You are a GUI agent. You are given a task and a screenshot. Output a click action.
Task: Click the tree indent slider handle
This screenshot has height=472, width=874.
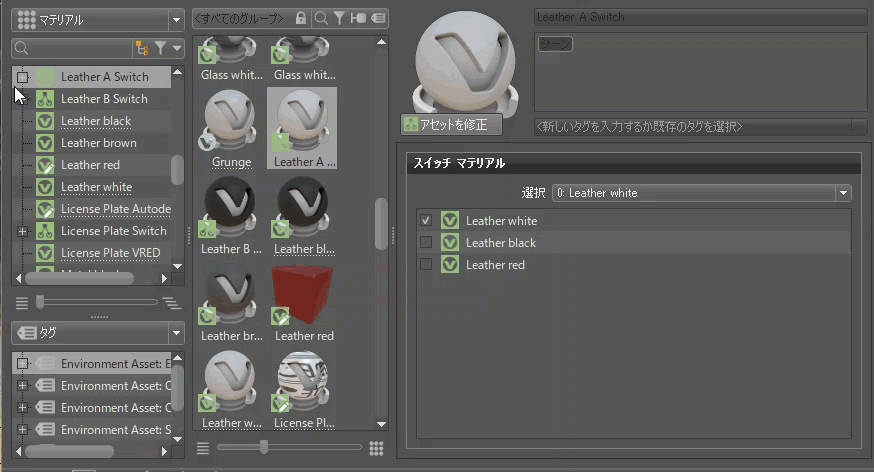pos(40,302)
